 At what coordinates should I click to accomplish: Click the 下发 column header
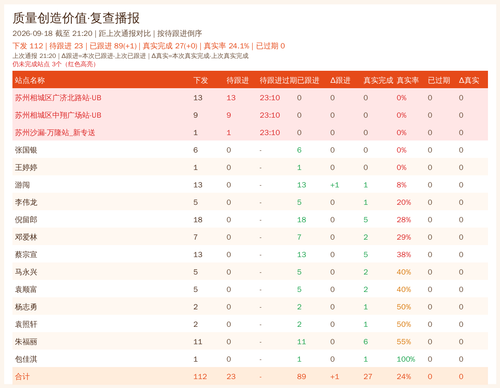click(x=201, y=80)
